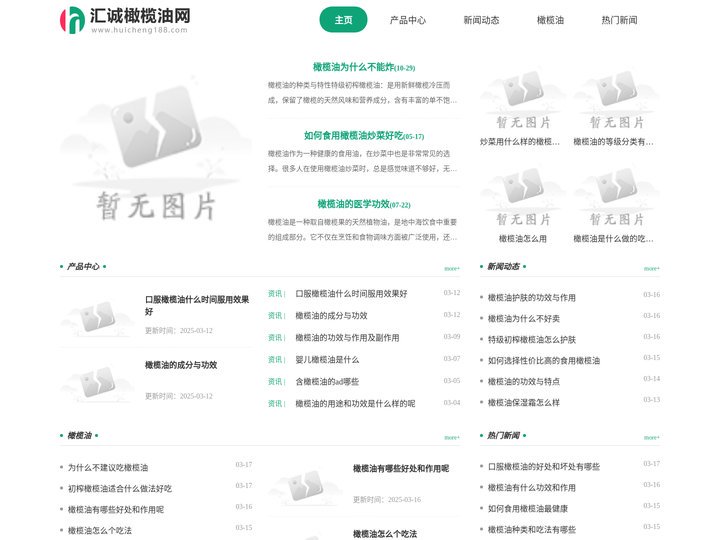Viewport: 720px width, 540px height.
Task: Open article 橄榄油的医学功效
Action: [x=364, y=204]
